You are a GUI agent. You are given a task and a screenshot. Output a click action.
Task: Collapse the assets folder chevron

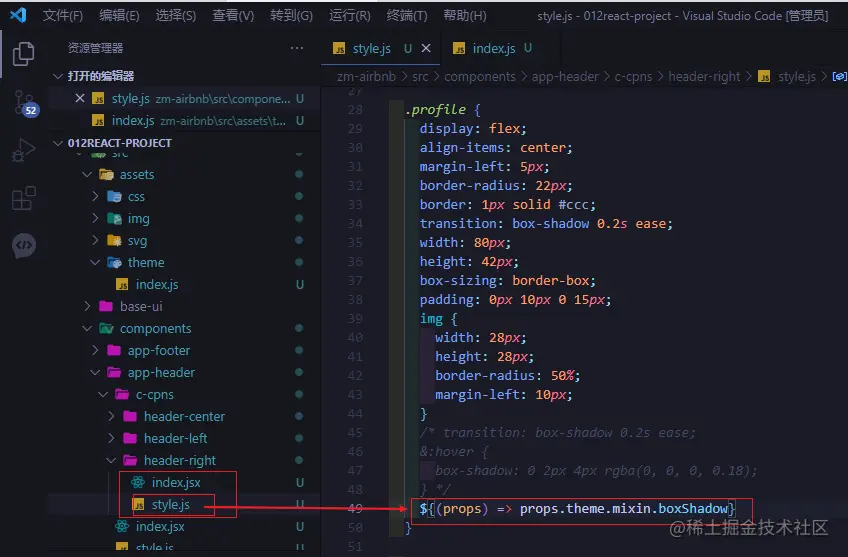(87, 174)
